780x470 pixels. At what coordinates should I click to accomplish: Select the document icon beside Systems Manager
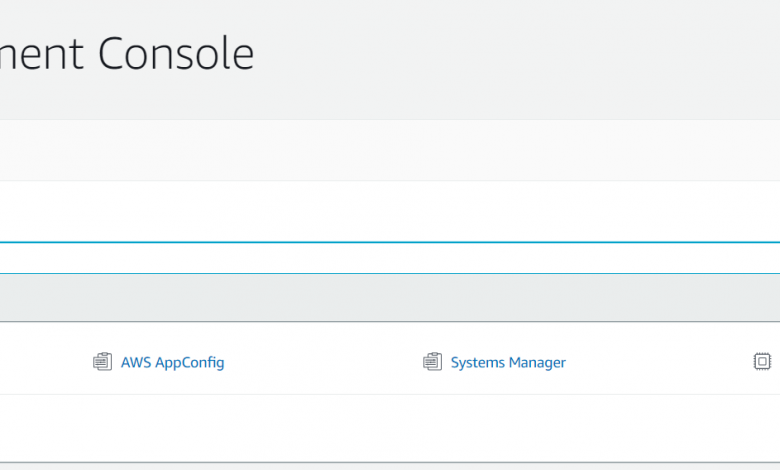pyautogui.click(x=432, y=362)
